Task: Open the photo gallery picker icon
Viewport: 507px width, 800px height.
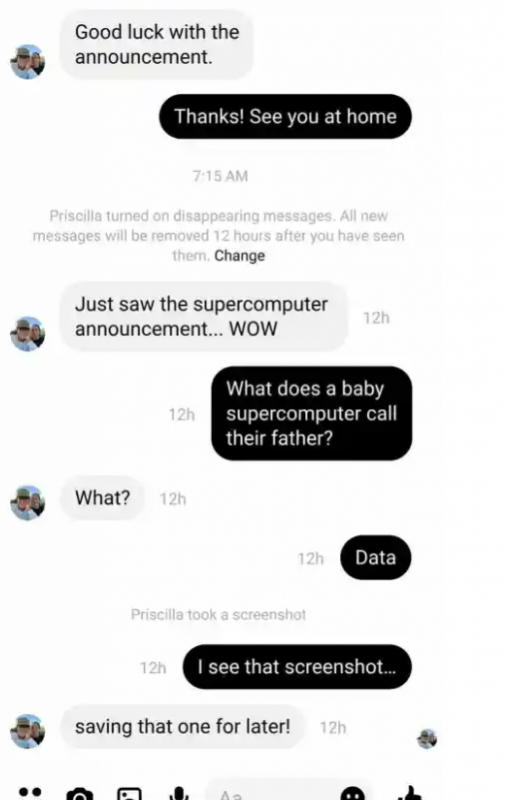Action: coord(130,794)
